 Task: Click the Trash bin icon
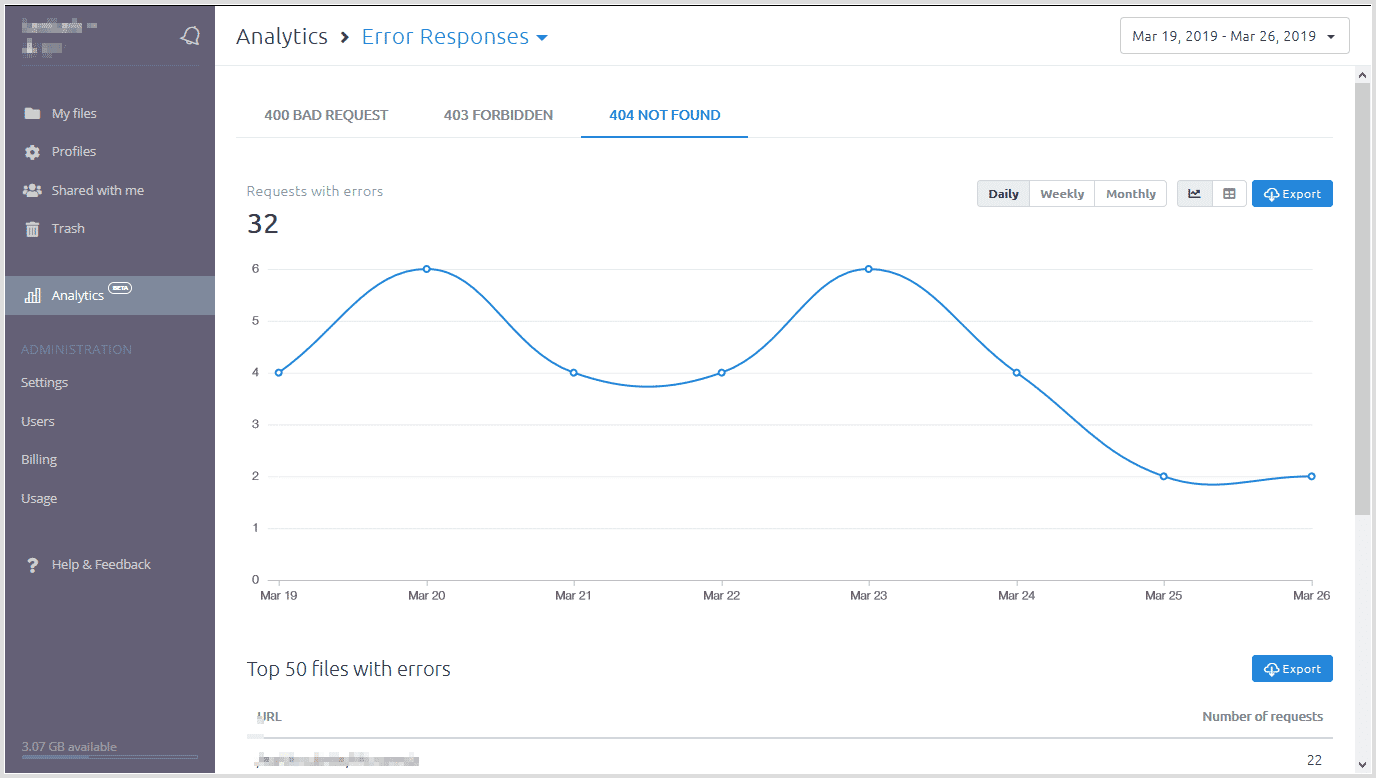click(33, 229)
